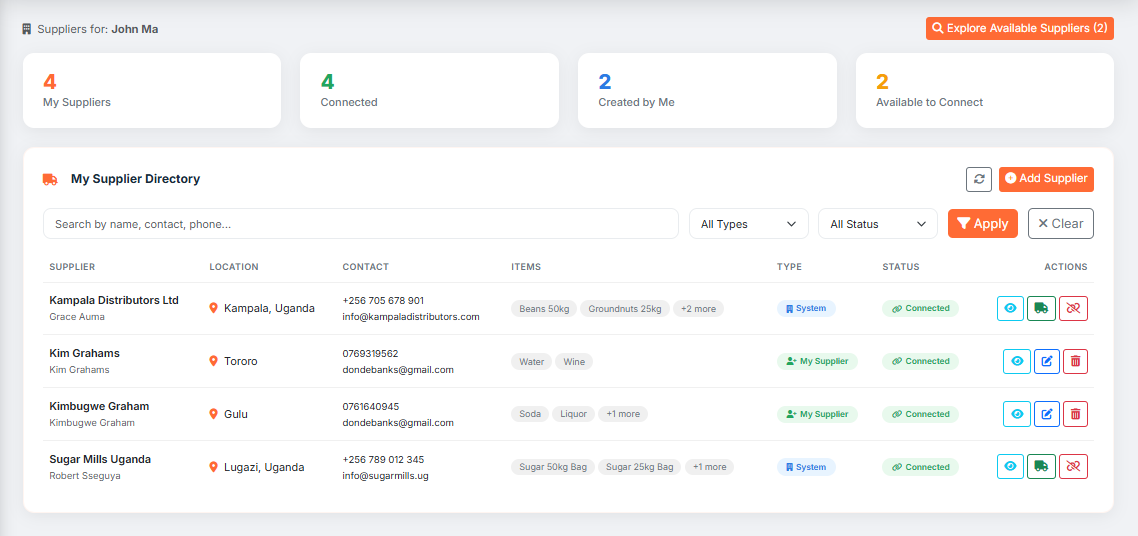The height and width of the screenshot is (536, 1138).
Task: Show the +2 more items for Kampala Distributors
Action: 698,309
